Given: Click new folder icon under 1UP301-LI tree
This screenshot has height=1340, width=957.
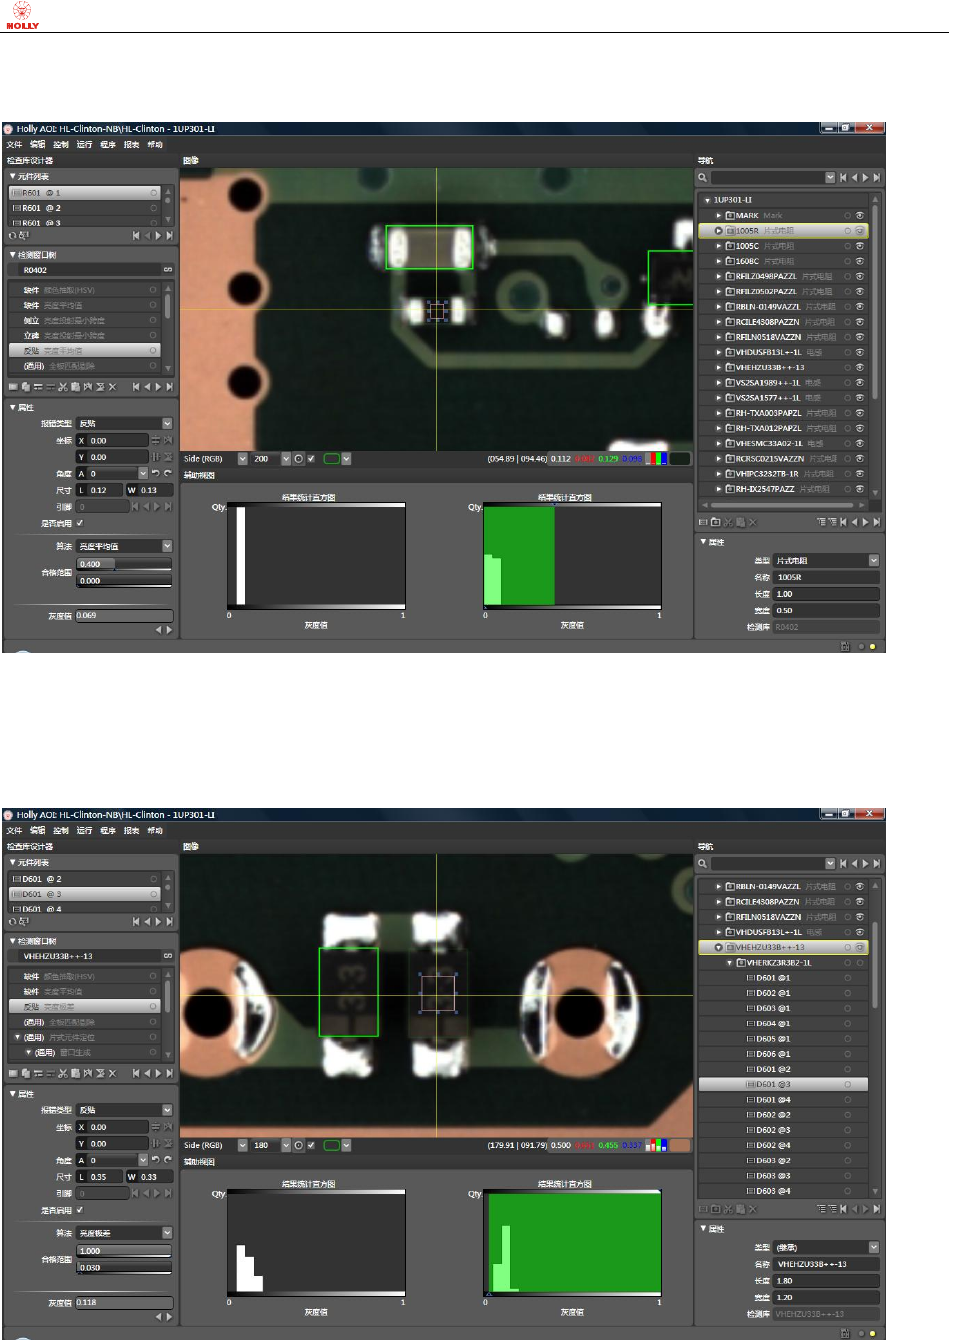Looking at the screenshot, I should [x=715, y=522].
